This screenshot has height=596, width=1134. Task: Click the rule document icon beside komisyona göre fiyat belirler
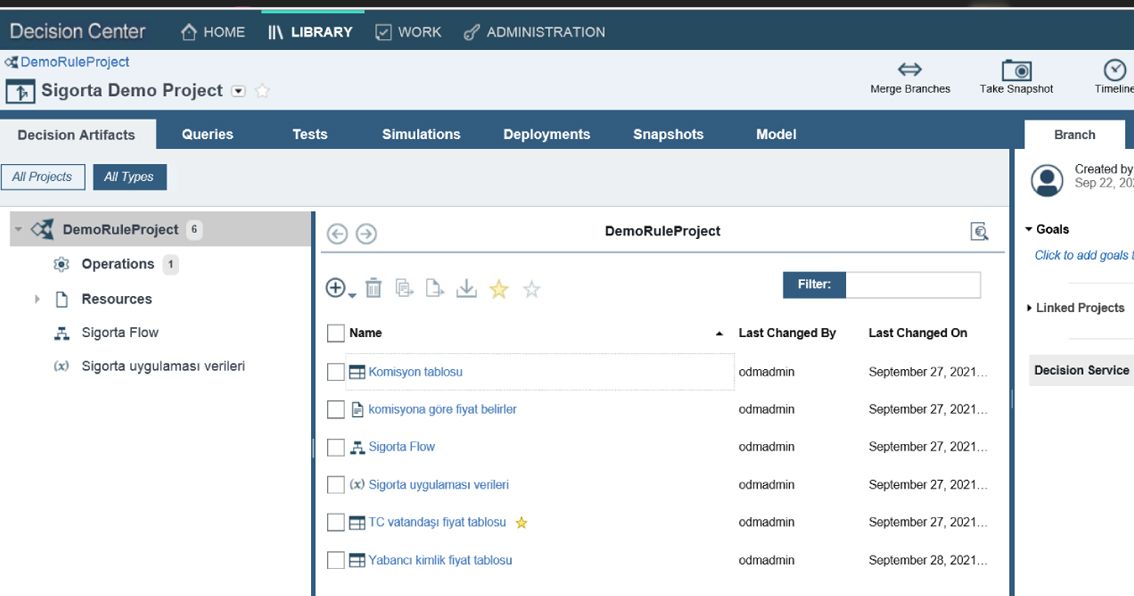coord(357,409)
